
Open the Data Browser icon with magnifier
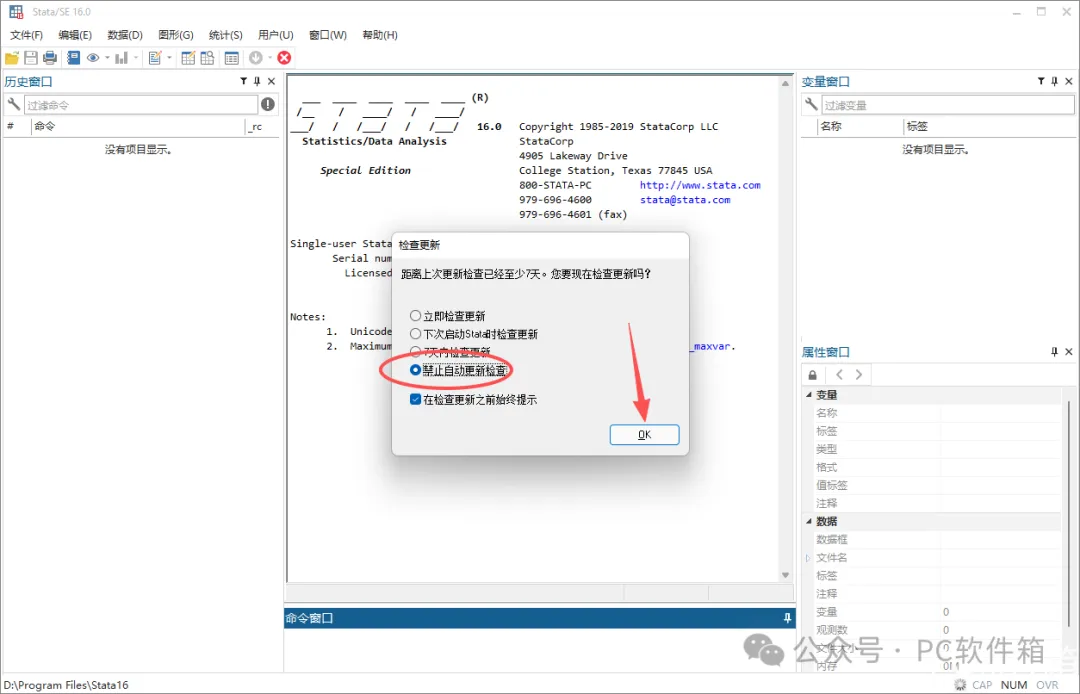[207, 58]
